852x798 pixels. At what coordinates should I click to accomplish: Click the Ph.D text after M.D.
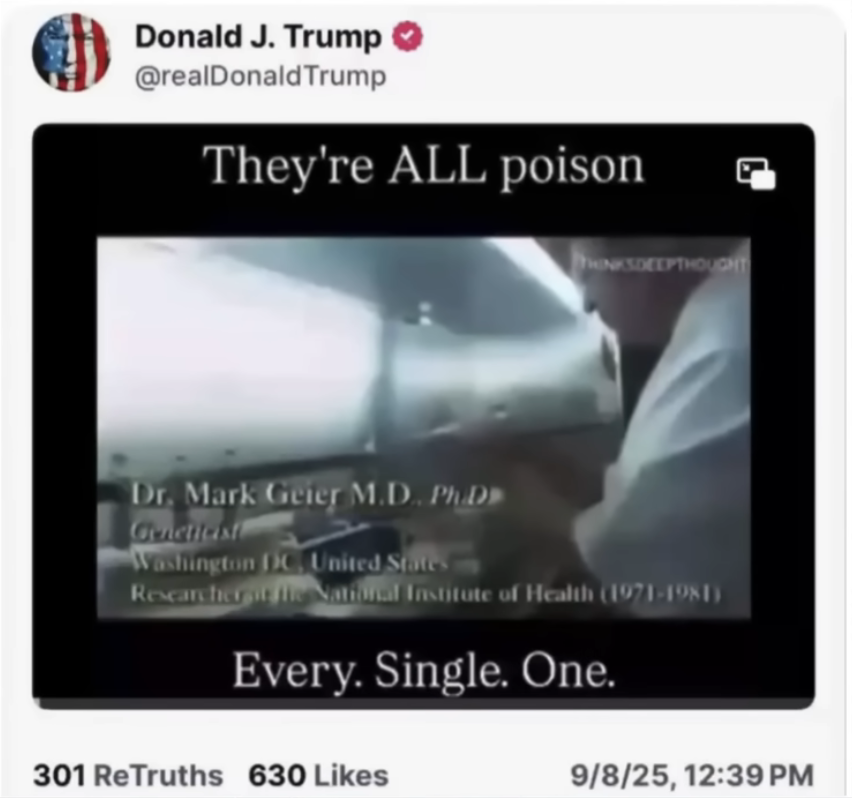(461, 495)
